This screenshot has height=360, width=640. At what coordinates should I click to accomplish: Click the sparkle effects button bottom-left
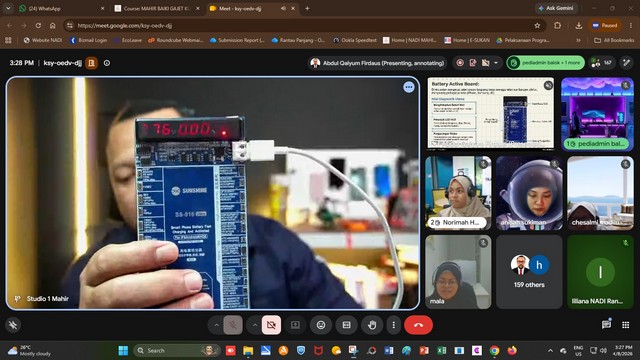coord(13,325)
